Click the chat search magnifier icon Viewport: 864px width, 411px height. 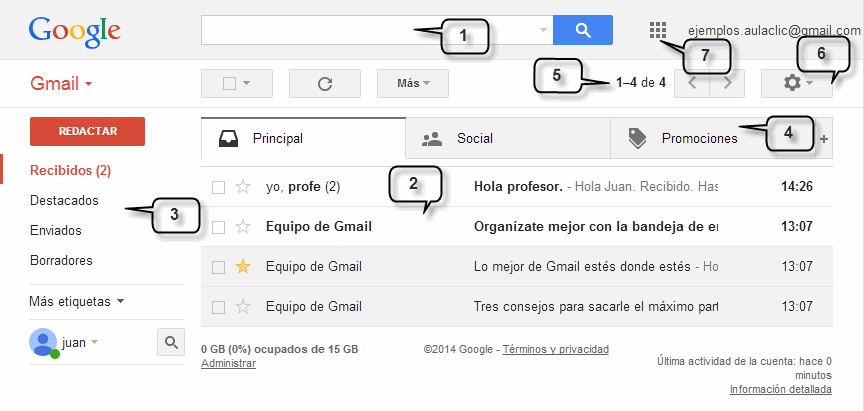pyautogui.click(x=171, y=343)
